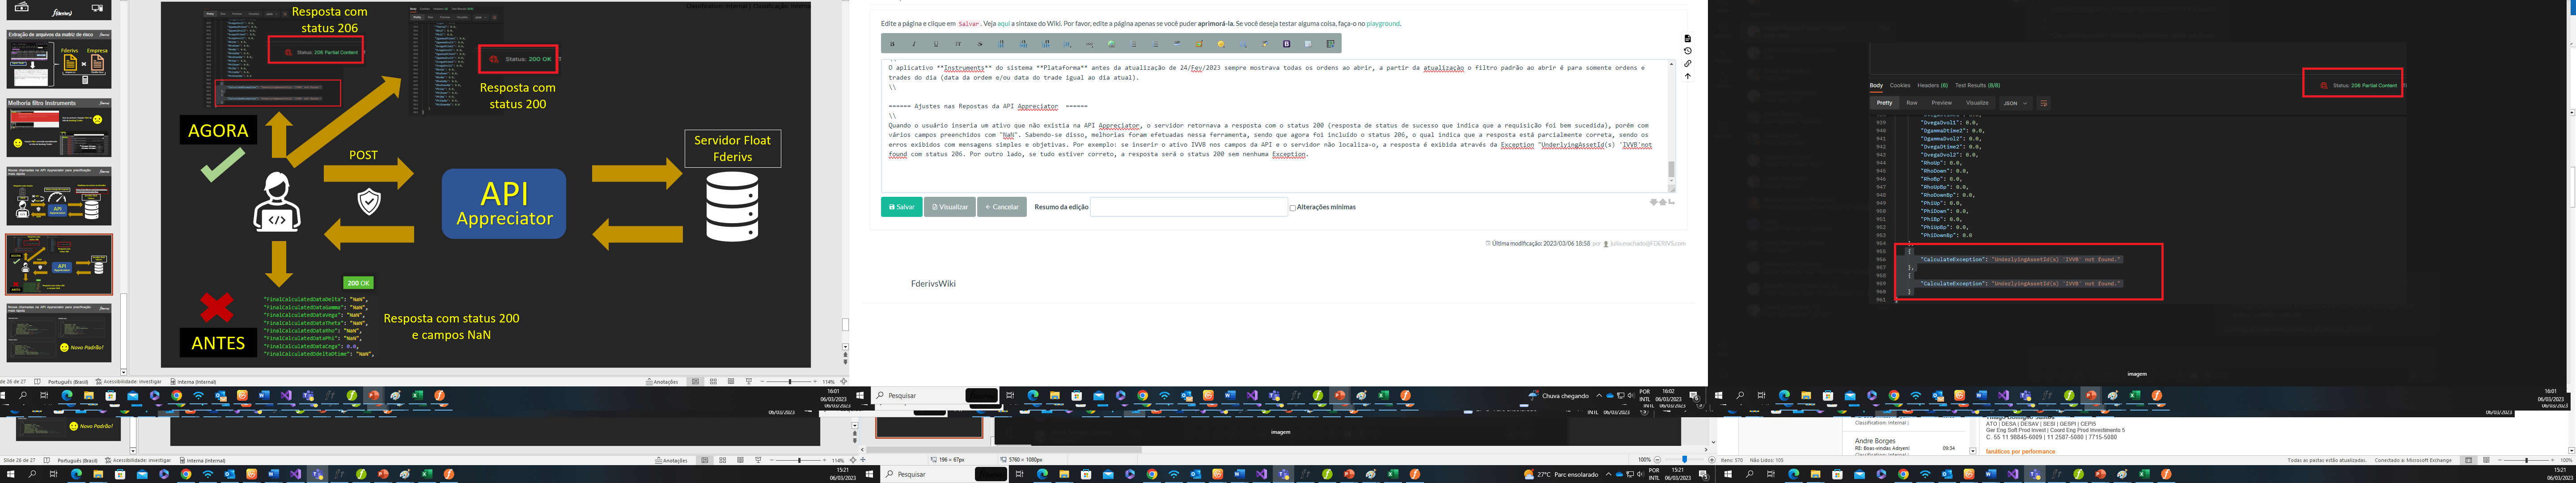The height and width of the screenshot is (483, 2576).
Task: Click the PowerPoint zoom slider
Action: (x=790, y=381)
